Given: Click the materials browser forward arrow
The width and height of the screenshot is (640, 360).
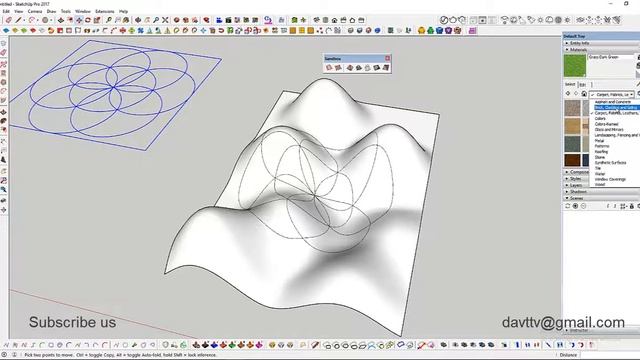Looking at the screenshot, I should tap(576, 94).
